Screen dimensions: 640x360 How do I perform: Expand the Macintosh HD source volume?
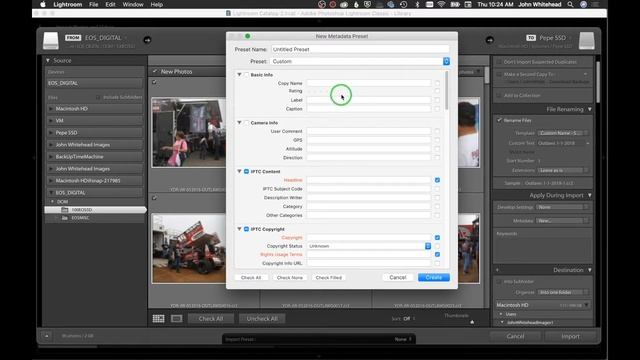pyautogui.click(x=51, y=109)
